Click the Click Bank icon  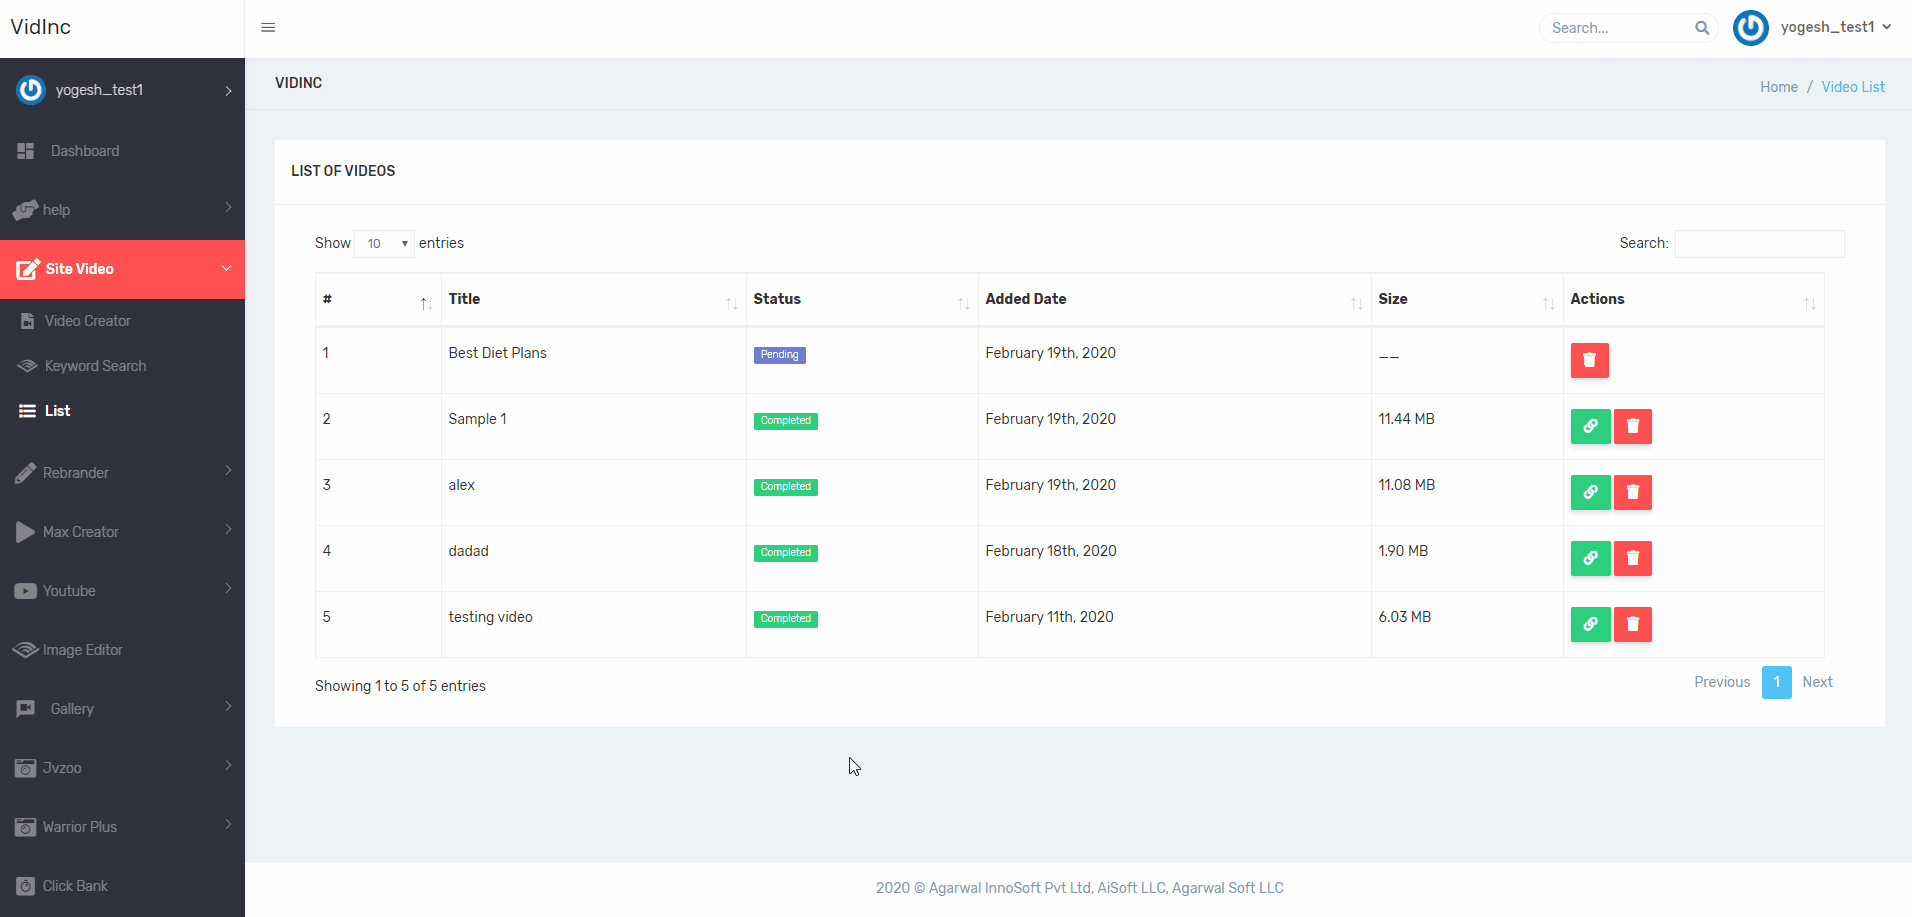click(26, 886)
